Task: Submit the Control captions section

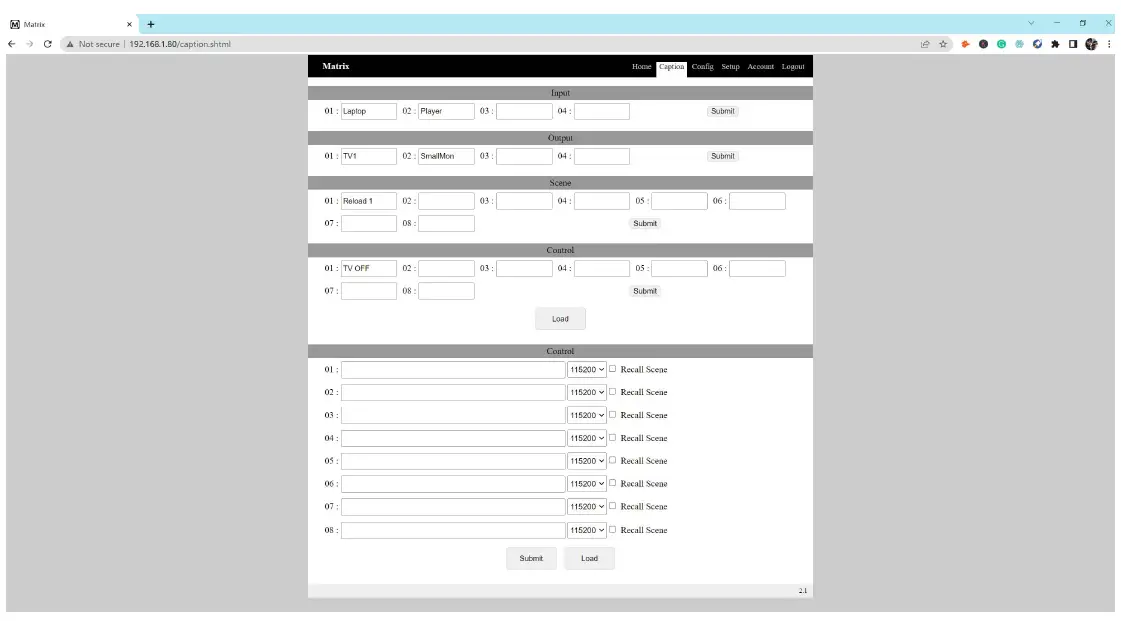Action: [645, 291]
